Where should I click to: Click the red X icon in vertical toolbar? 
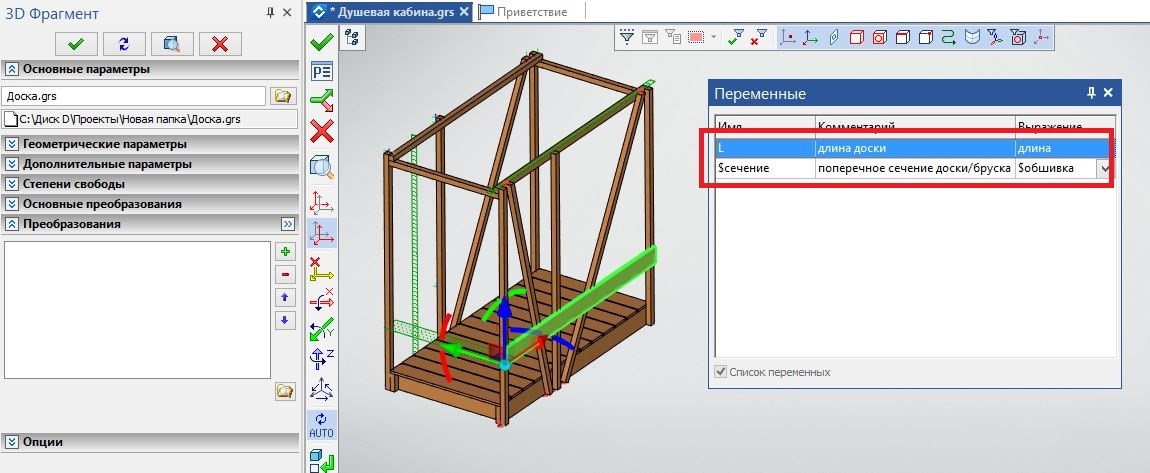point(321,131)
